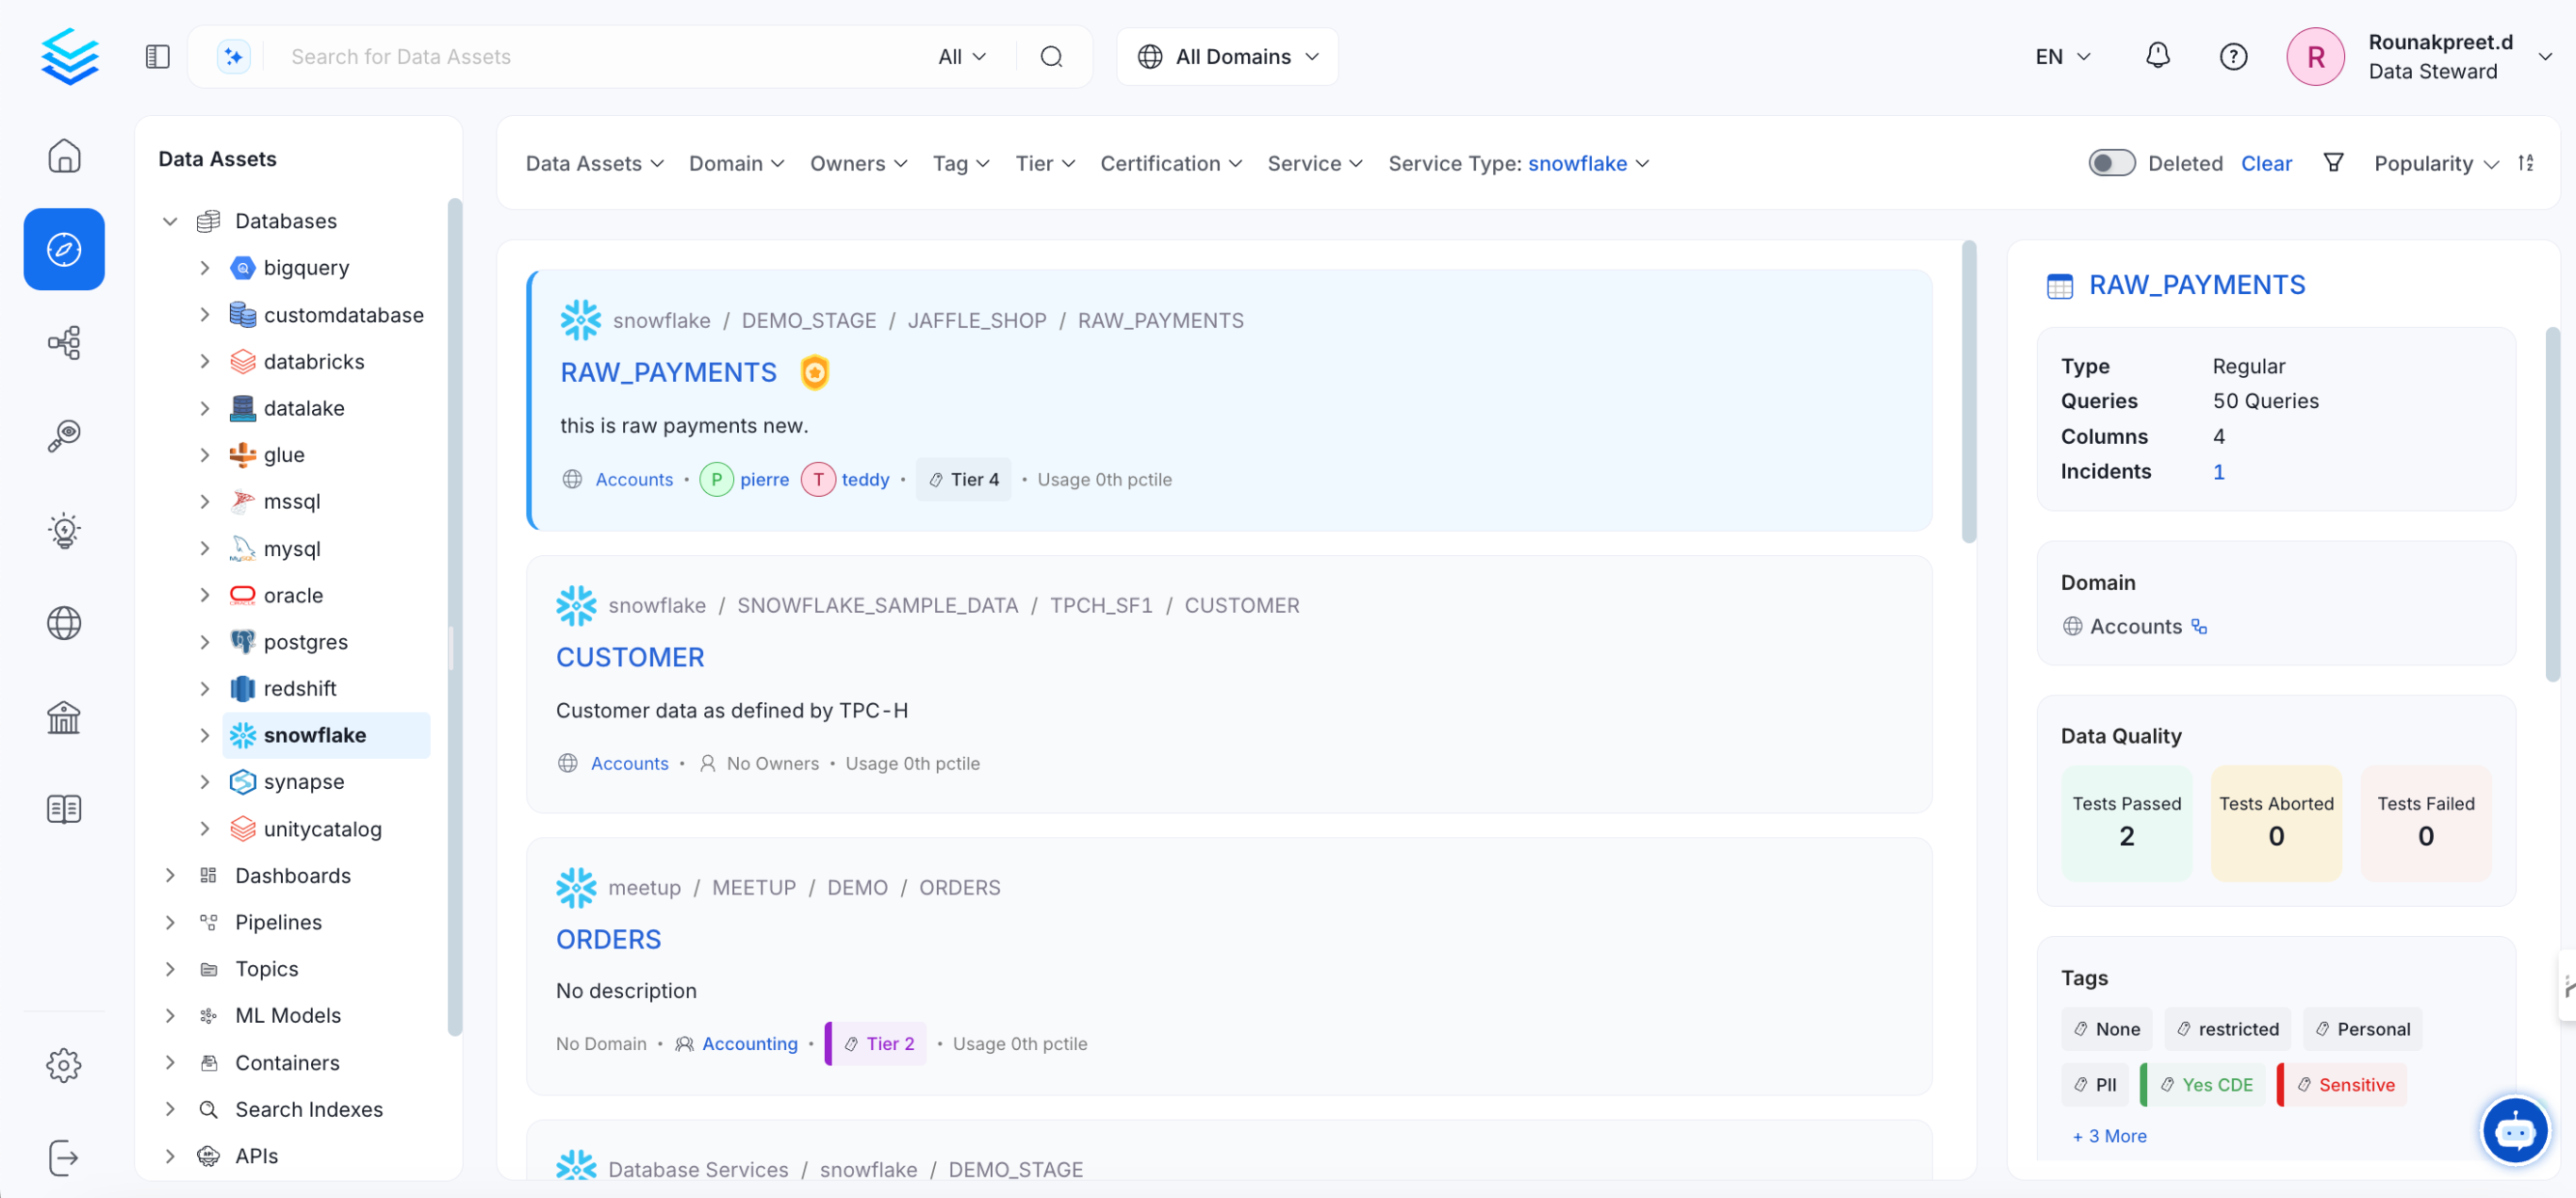Collapse the Databases tree node
The width and height of the screenshot is (2576, 1198).
click(170, 221)
